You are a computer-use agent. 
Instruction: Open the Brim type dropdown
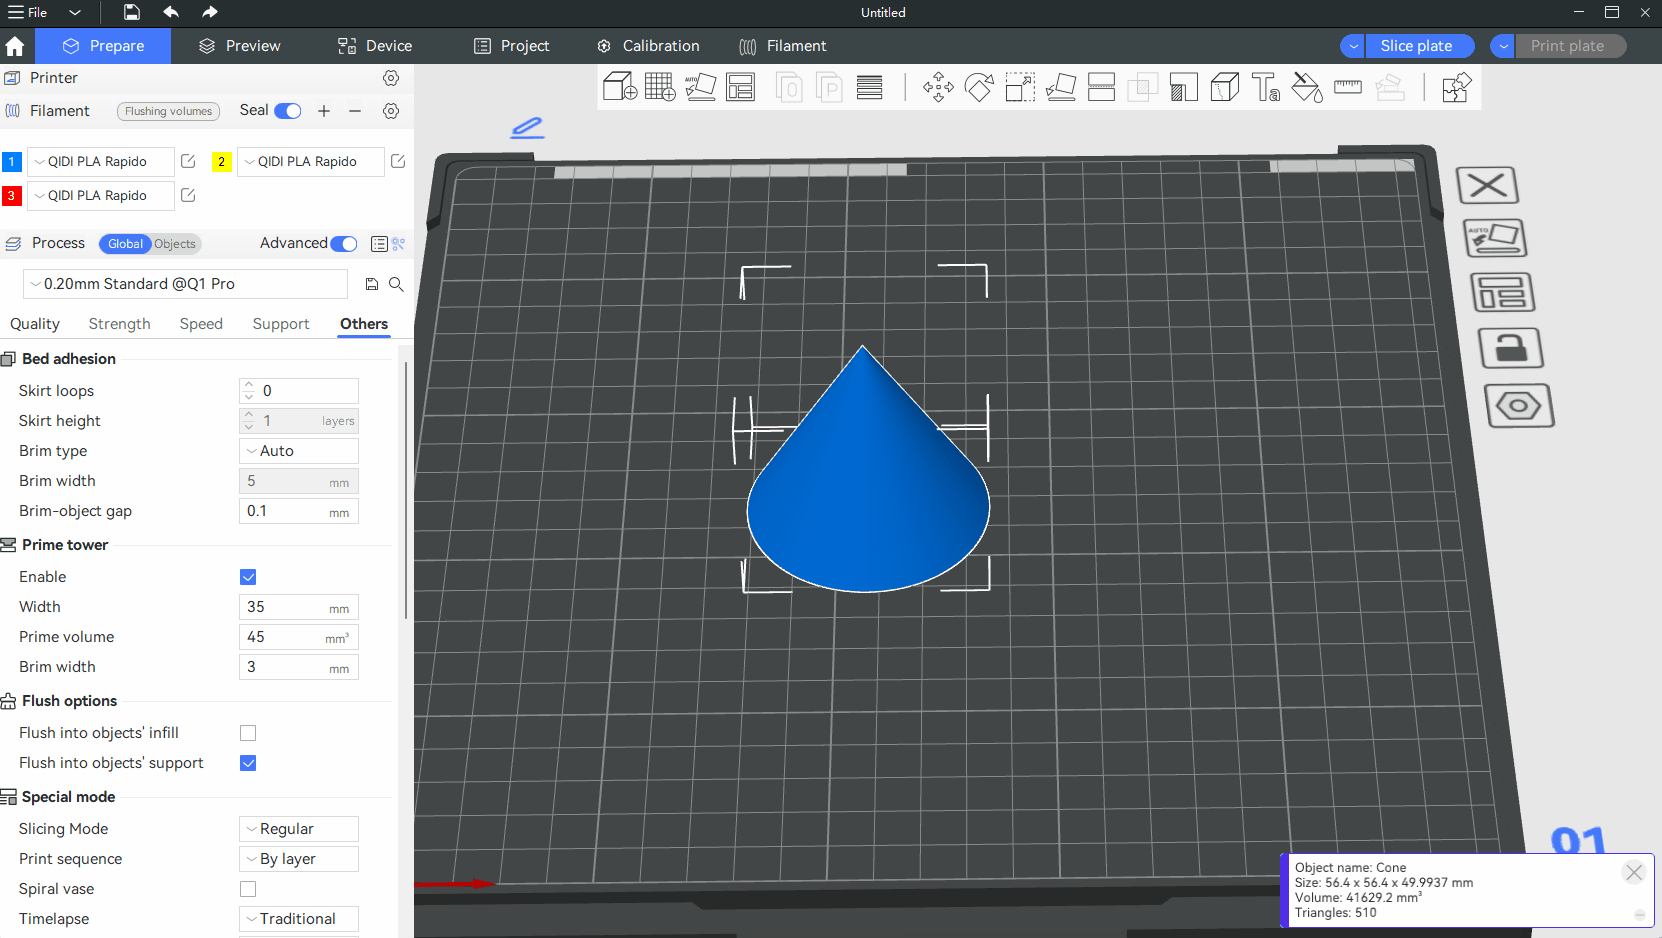pos(299,451)
